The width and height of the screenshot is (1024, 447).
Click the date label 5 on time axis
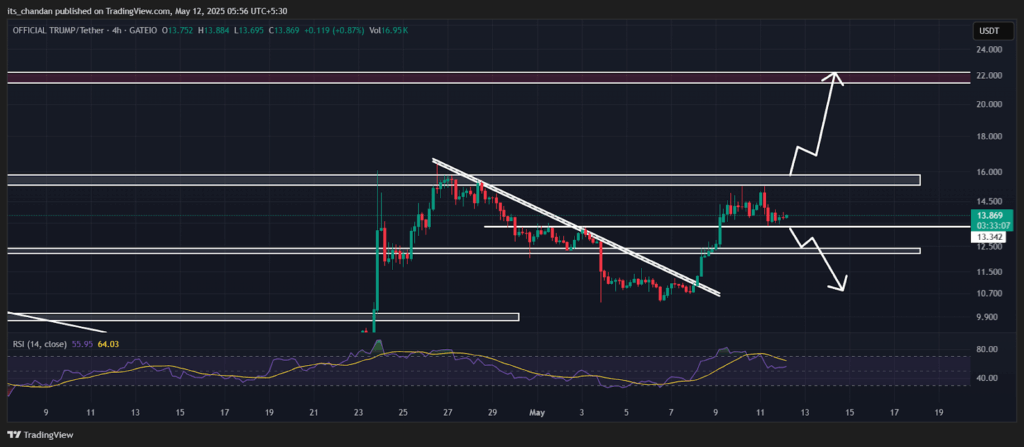click(626, 413)
